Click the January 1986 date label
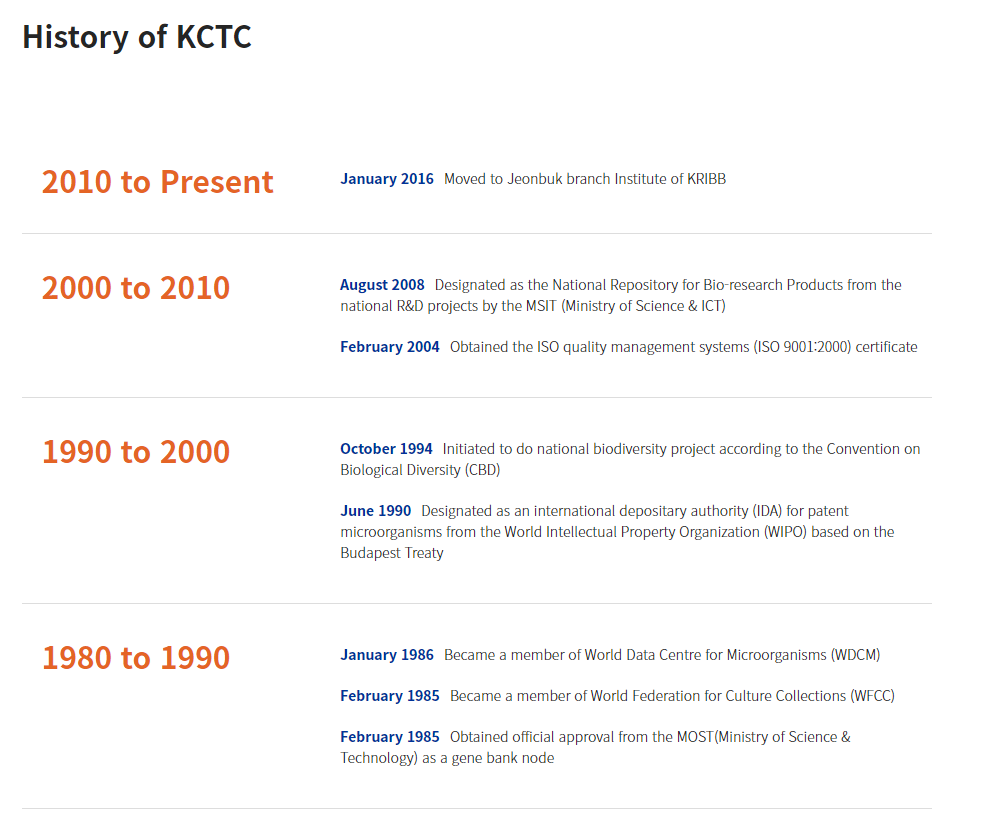 (x=386, y=655)
